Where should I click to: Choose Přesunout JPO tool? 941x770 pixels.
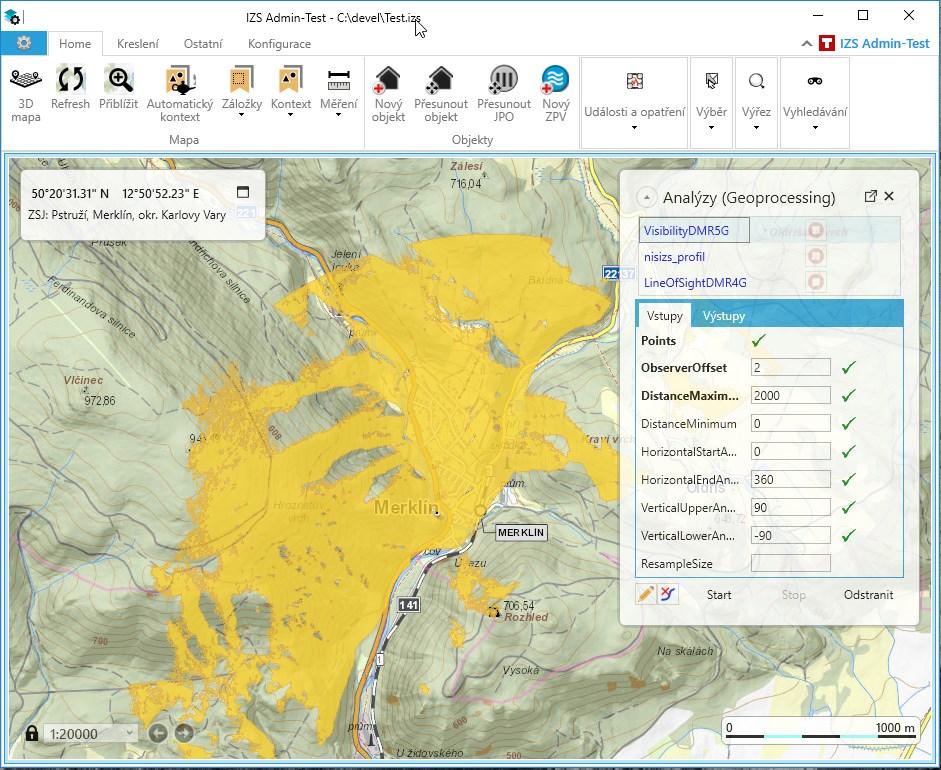point(504,94)
